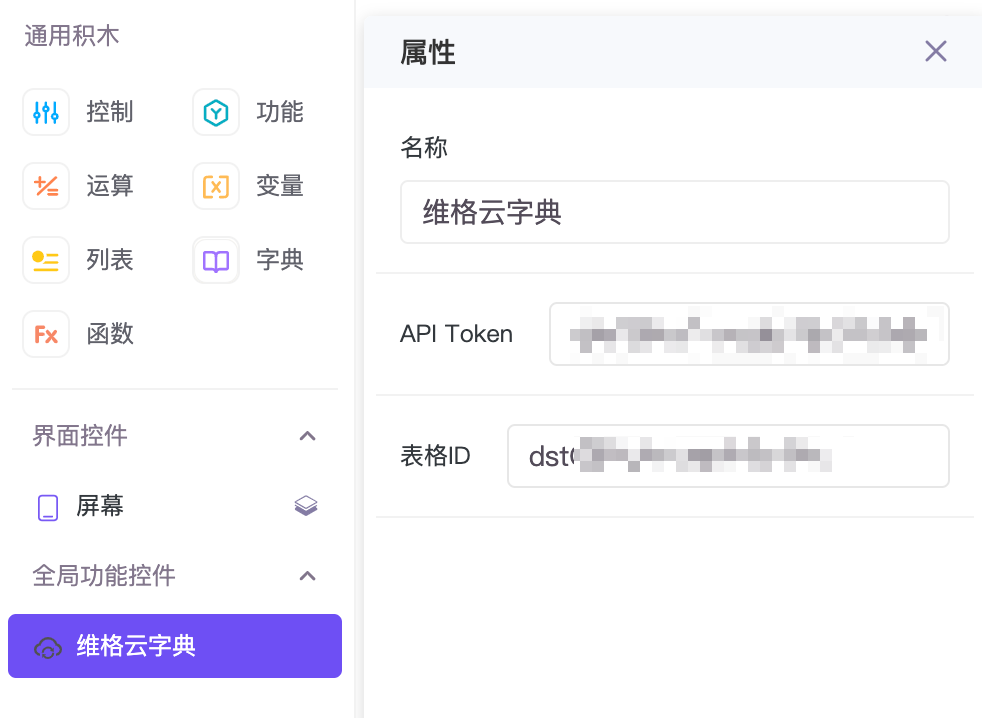The image size is (982, 718).
Task: Click the 界面控件 section title
Action: point(80,435)
